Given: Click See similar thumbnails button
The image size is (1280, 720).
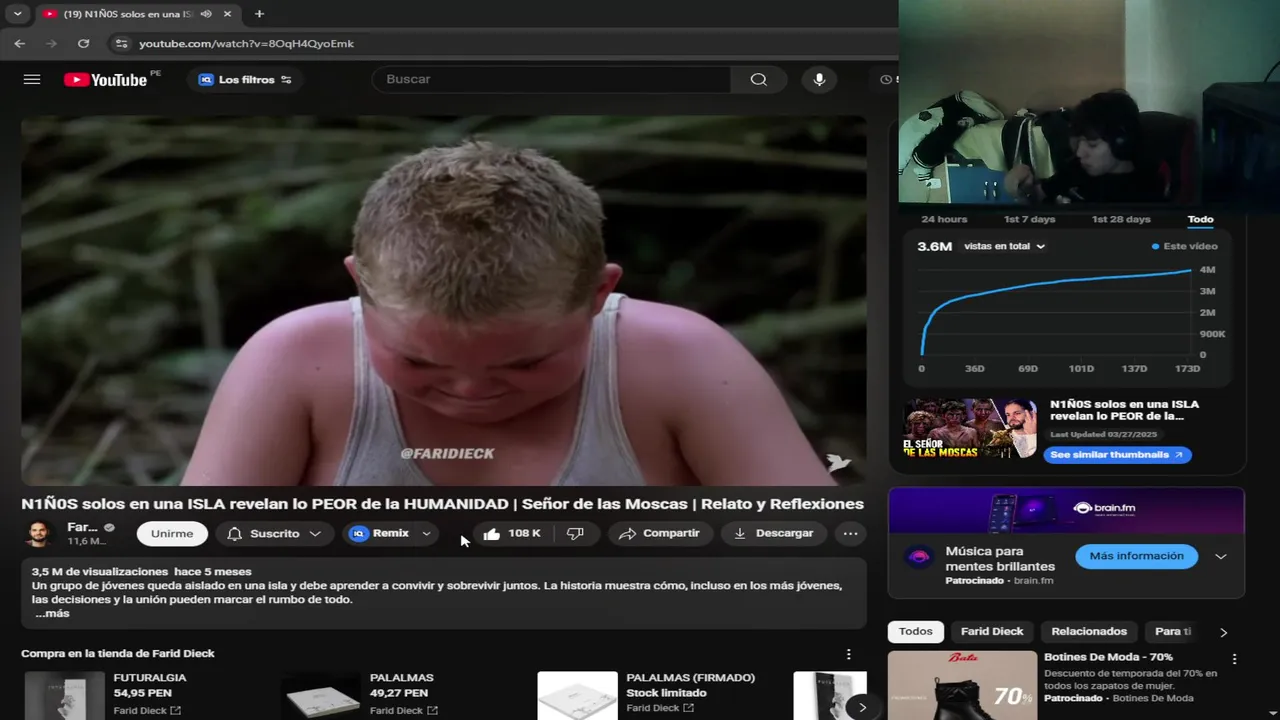Looking at the screenshot, I should pos(1117,455).
